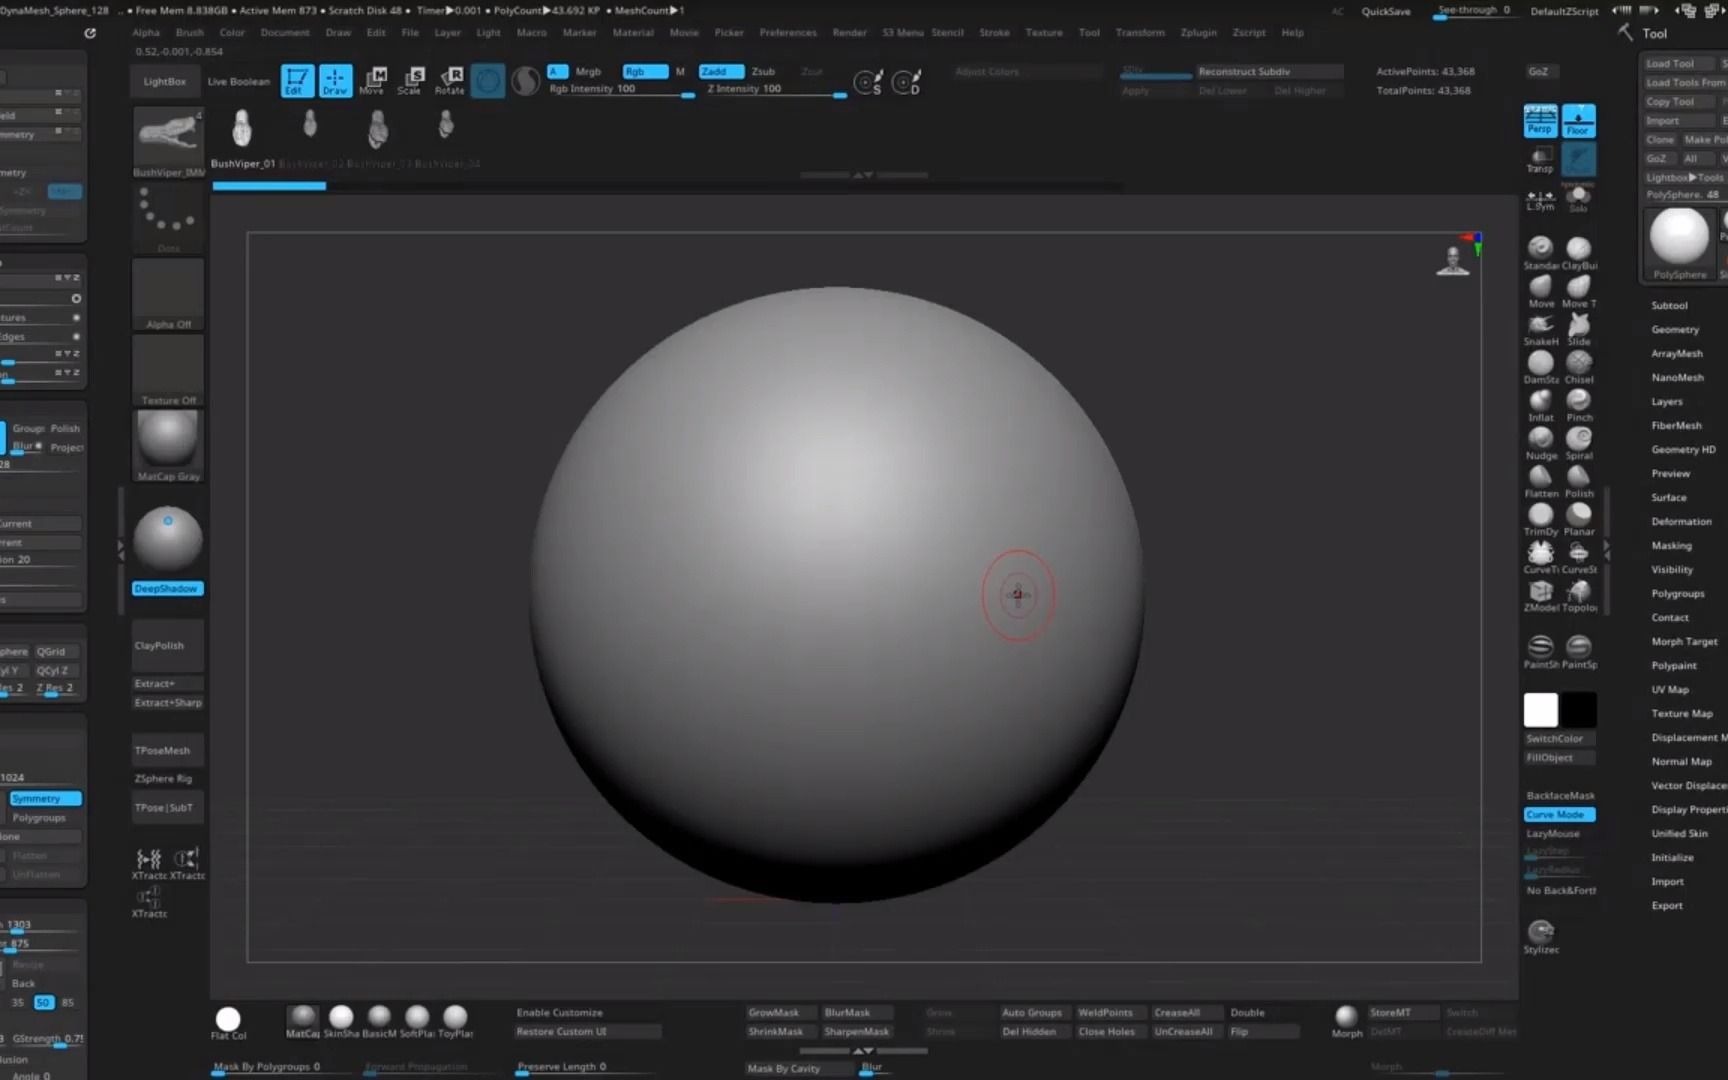Viewport: 1728px width, 1080px height.
Task: Toggle L.Sym local symmetry
Action: (x=1540, y=198)
